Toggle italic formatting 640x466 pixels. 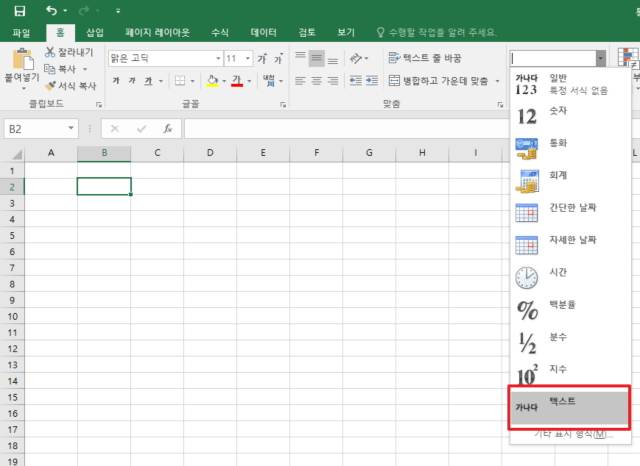[132, 81]
